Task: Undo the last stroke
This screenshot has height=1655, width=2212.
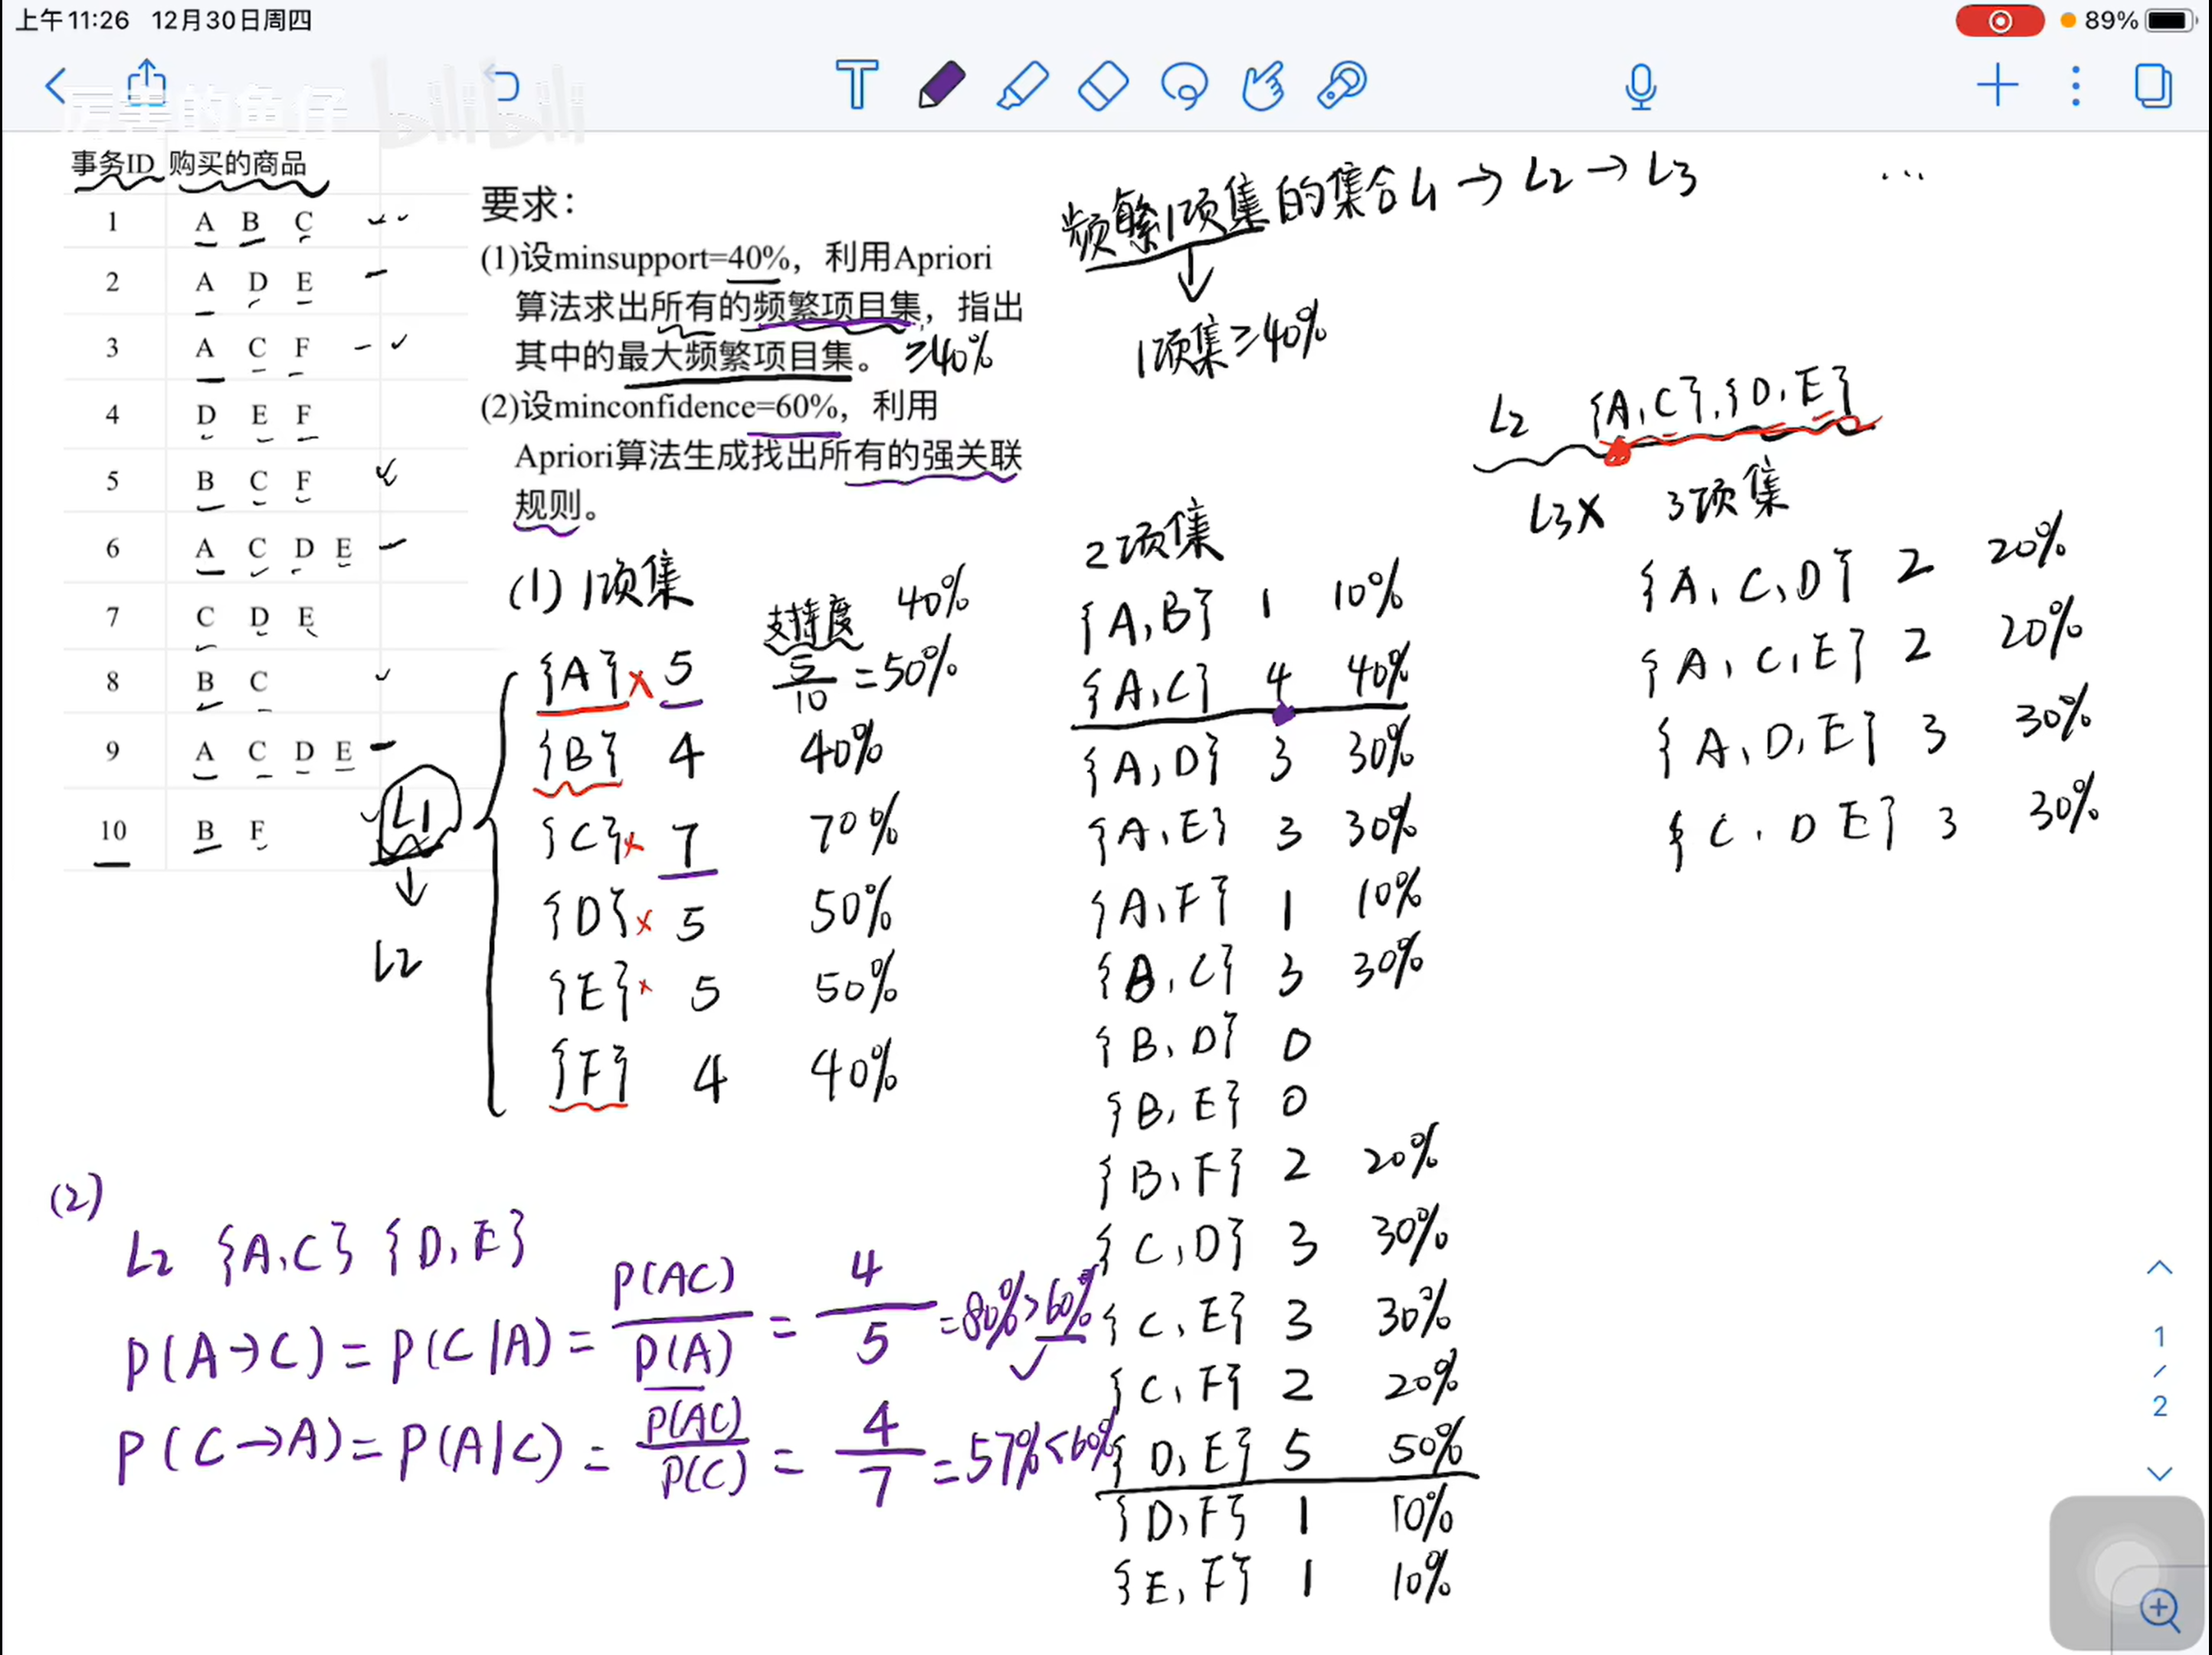Action: click(x=503, y=84)
